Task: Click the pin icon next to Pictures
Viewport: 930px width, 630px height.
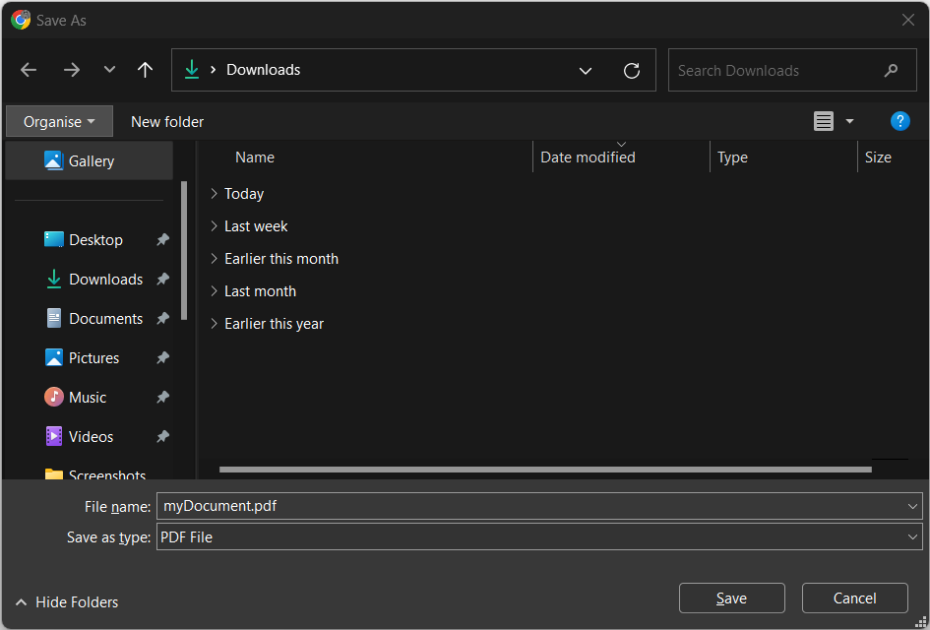Action: [x=163, y=358]
